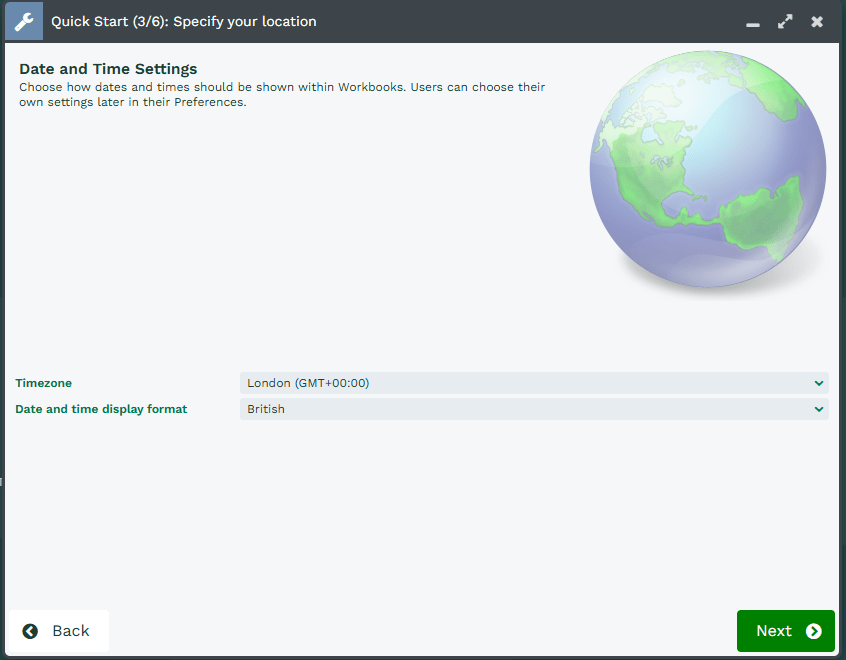Click the Timezone label

(43, 383)
